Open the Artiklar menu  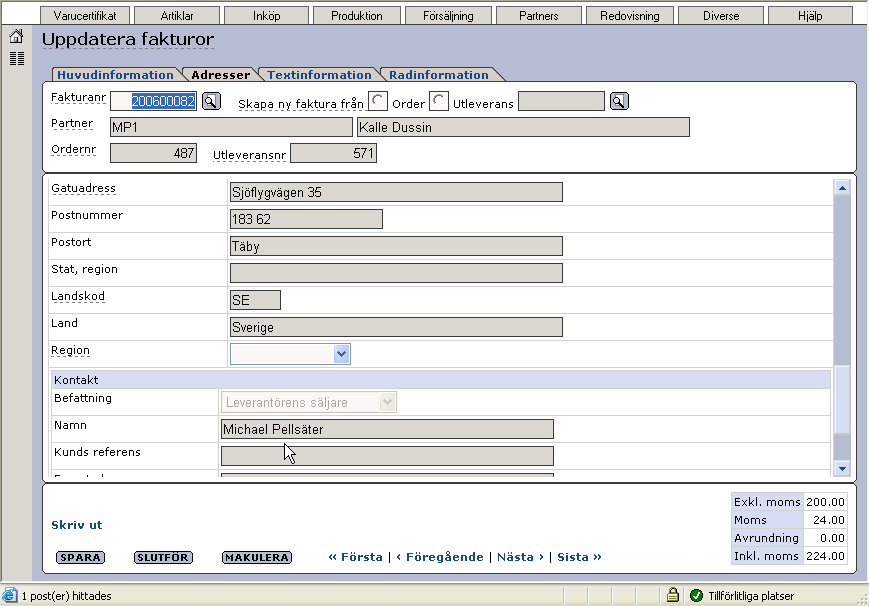177,16
